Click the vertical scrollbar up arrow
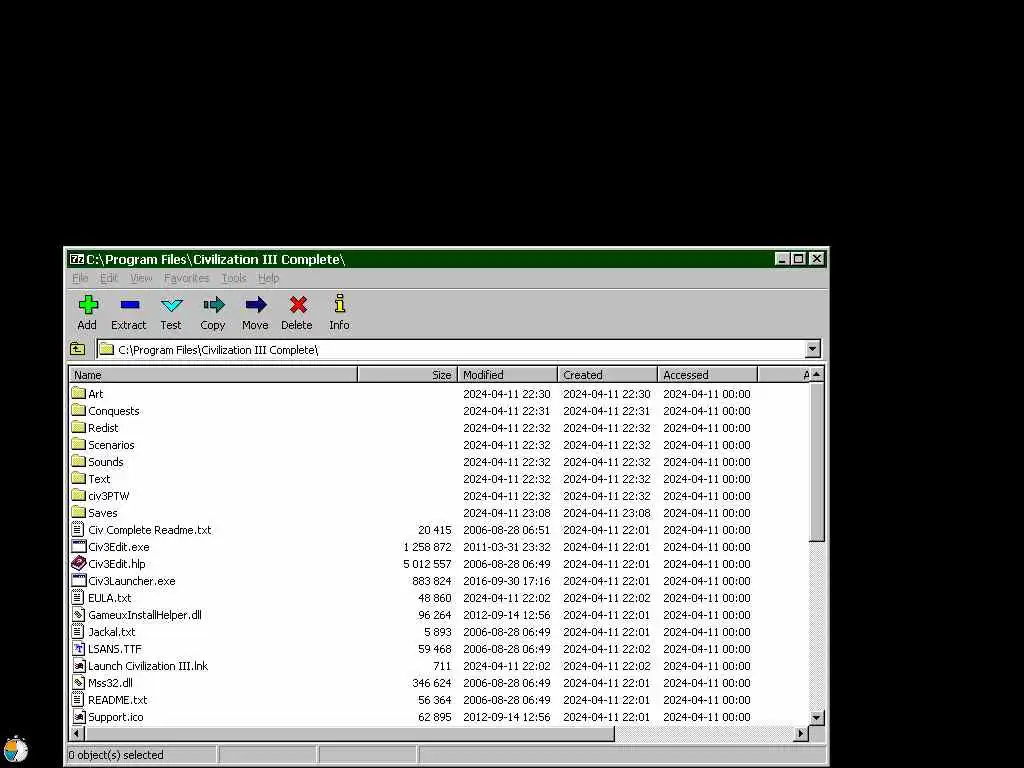Image resolution: width=1024 pixels, height=768 pixels. tap(816, 374)
